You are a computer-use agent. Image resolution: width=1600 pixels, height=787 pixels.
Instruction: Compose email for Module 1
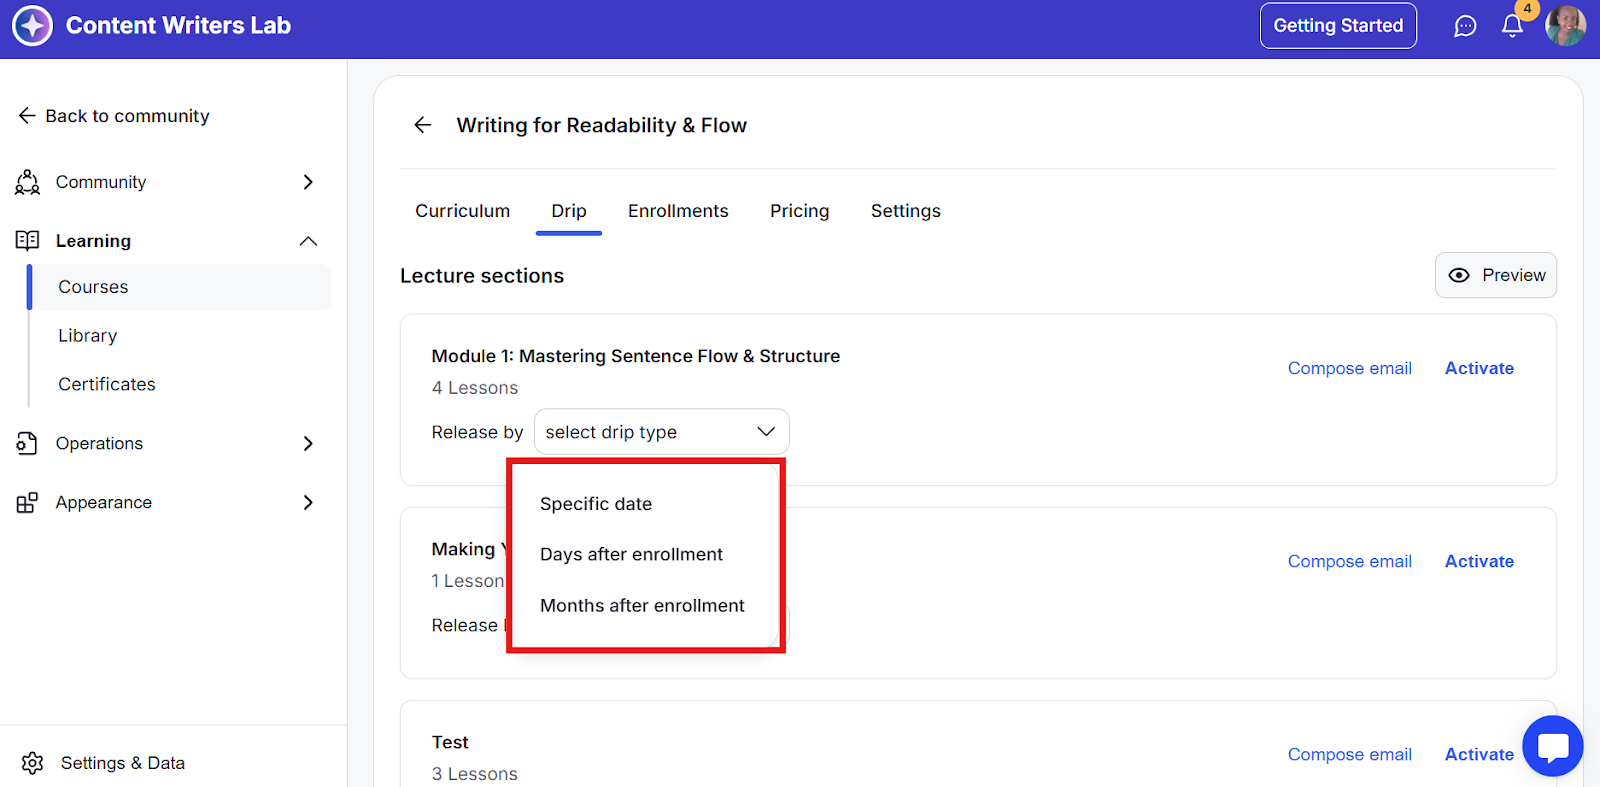(x=1350, y=368)
